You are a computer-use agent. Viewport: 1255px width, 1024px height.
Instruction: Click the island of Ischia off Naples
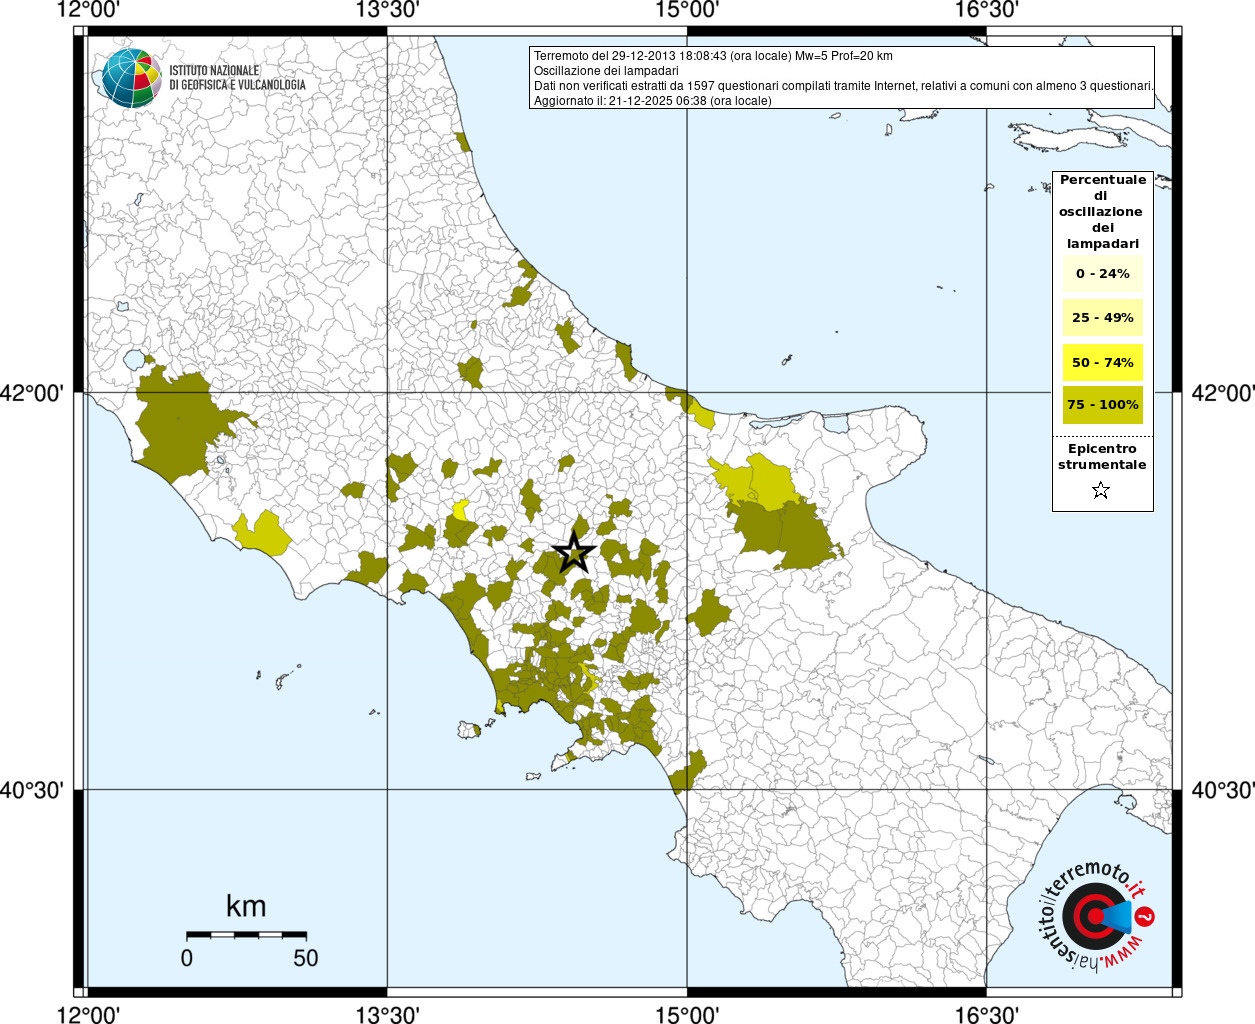[x=469, y=730]
